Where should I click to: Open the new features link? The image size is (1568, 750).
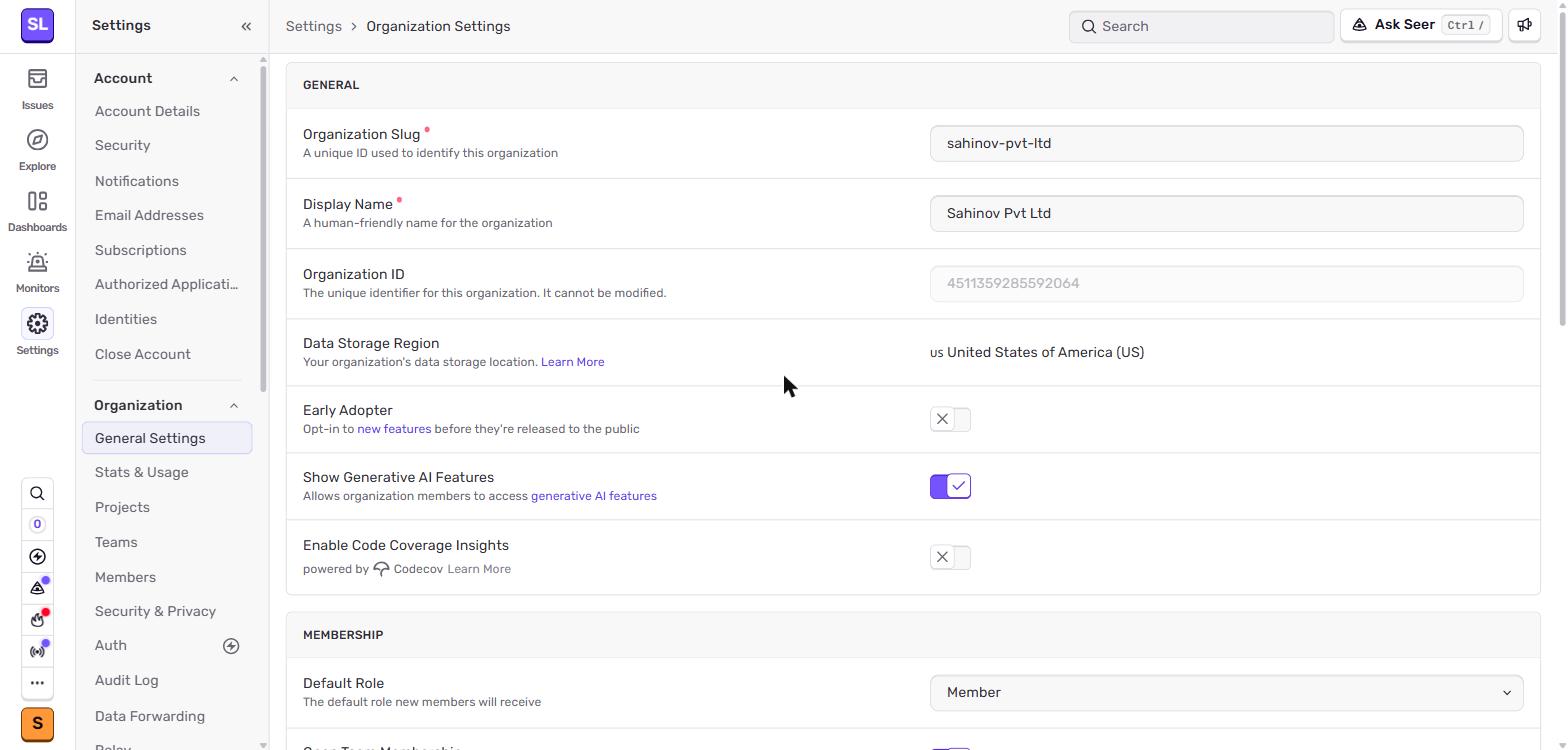(x=394, y=429)
